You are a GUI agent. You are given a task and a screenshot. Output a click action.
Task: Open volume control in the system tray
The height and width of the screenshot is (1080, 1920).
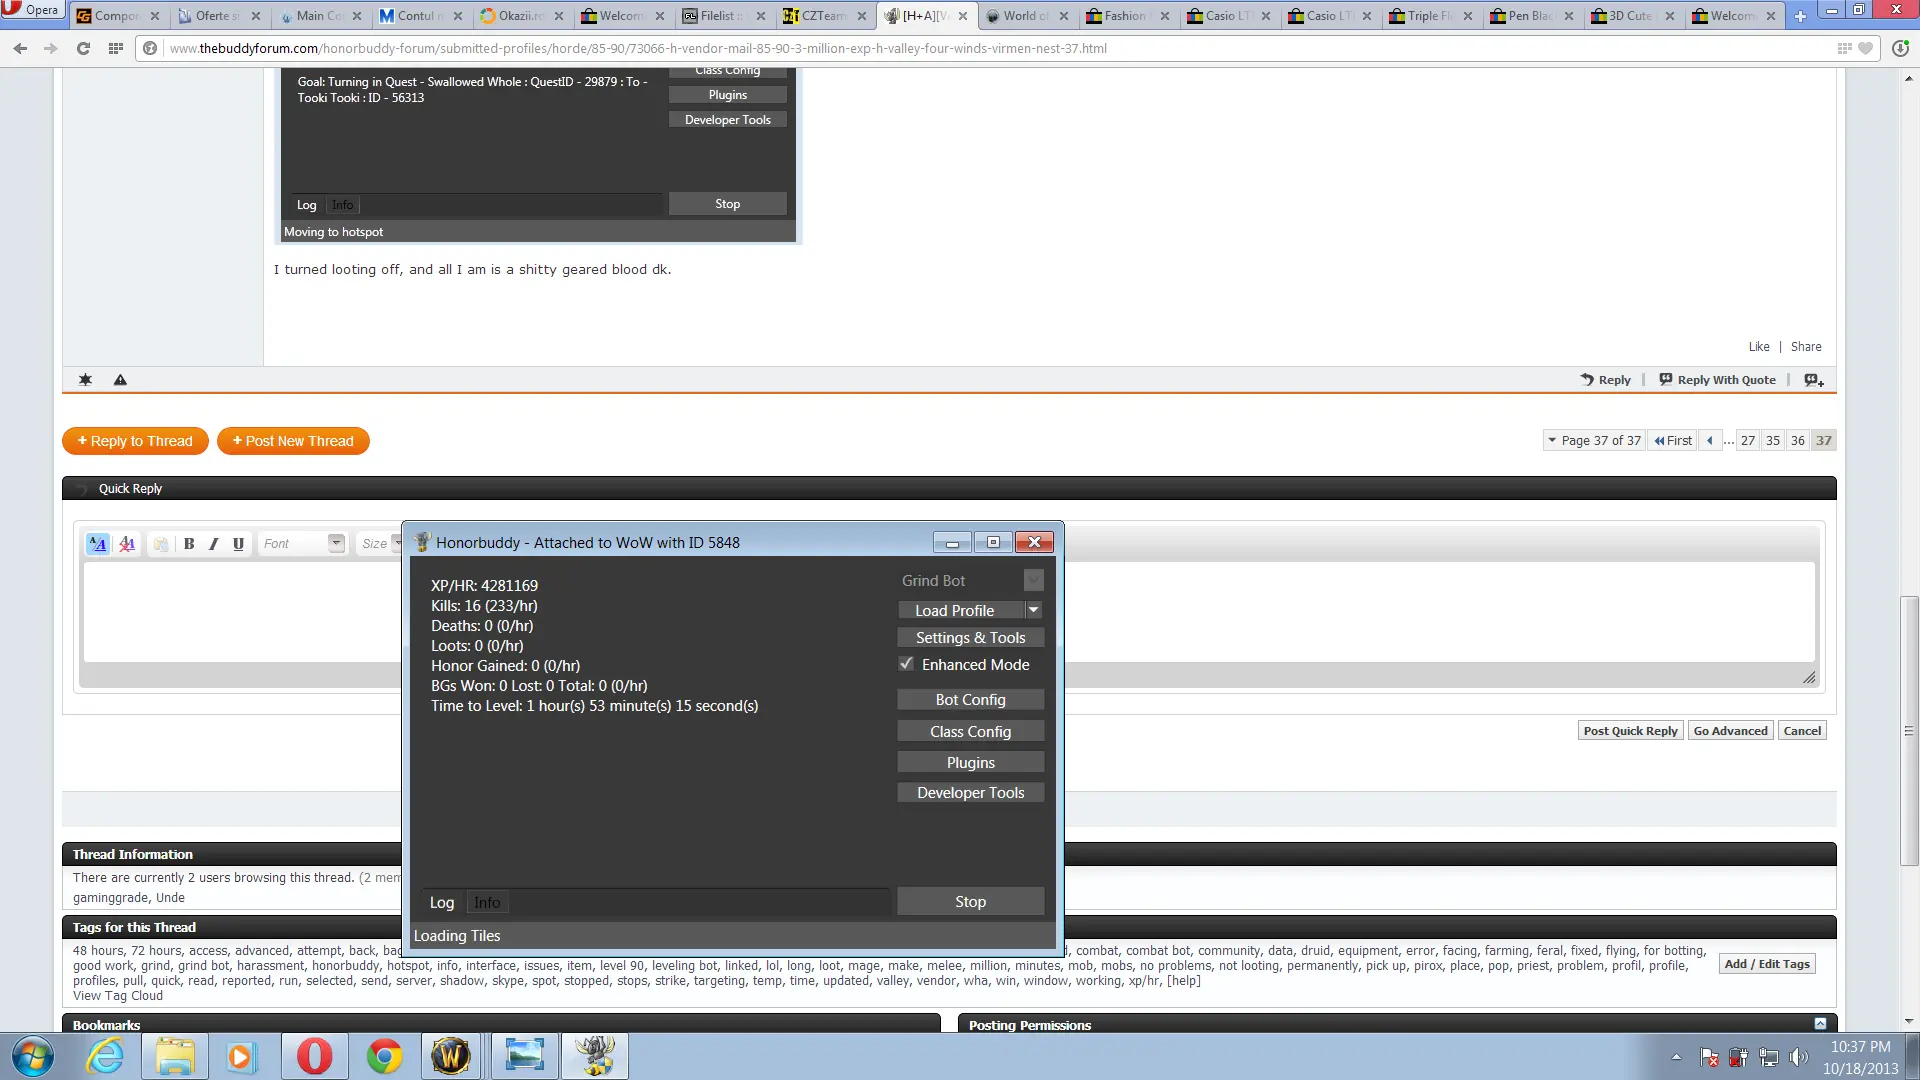click(1799, 1057)
